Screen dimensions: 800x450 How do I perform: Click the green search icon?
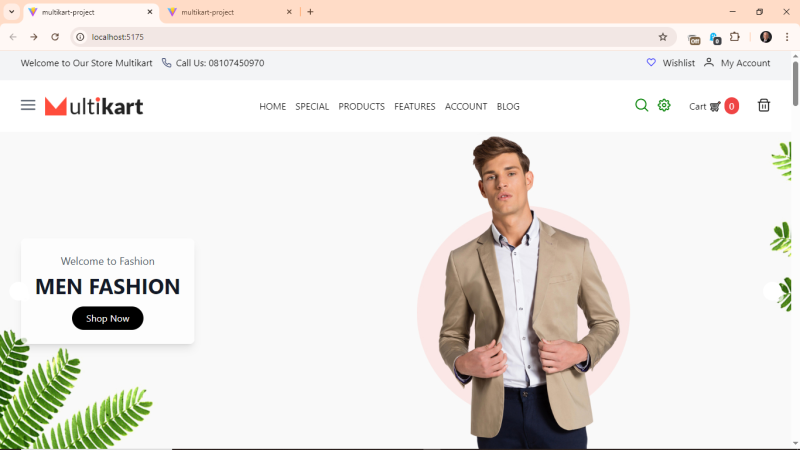[x=641, y=105]
